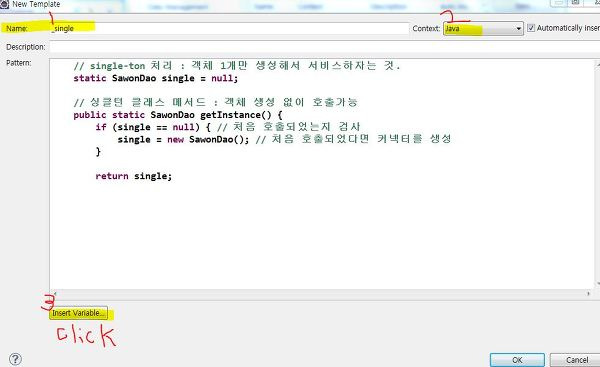This screenshot has width=600, height=367.
Task: Toggle the Automatically insert checkbox
Action: pos(531,28)
